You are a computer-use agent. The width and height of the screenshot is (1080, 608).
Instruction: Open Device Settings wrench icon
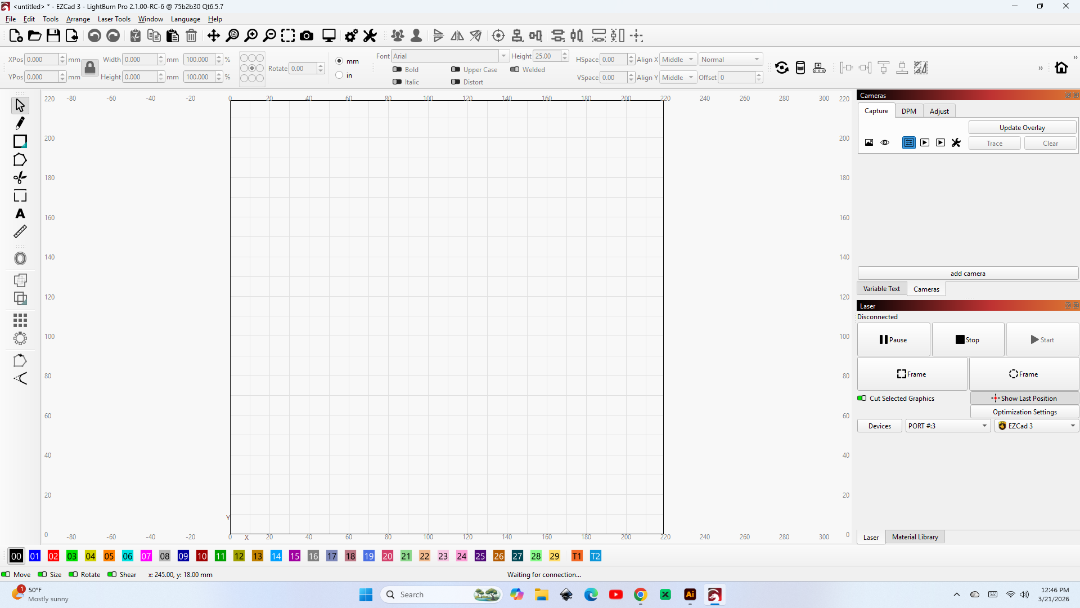tap(370, 36)
